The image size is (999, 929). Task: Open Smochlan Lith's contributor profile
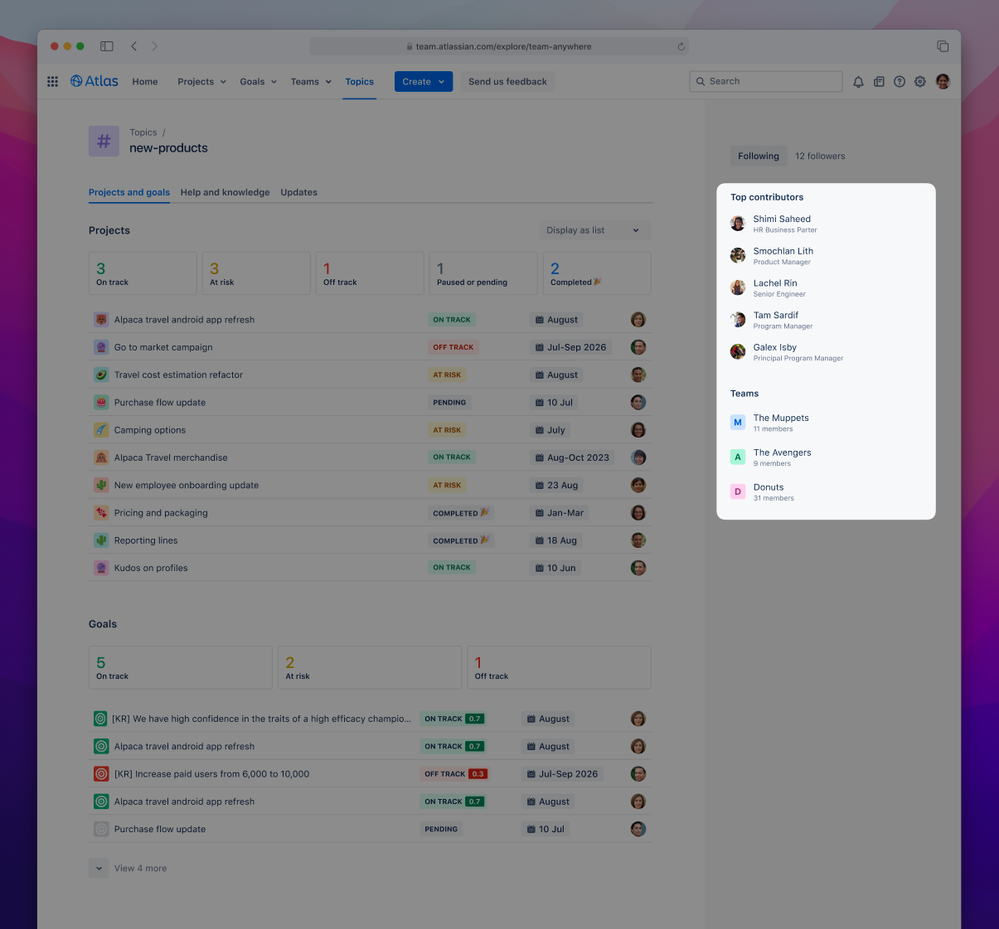[x=783, y=256]
